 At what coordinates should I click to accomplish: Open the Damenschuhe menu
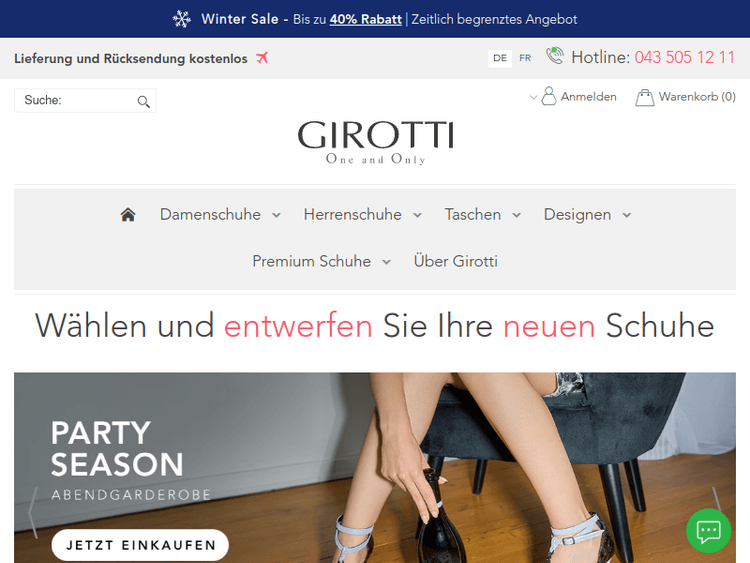tap(210, 214)
